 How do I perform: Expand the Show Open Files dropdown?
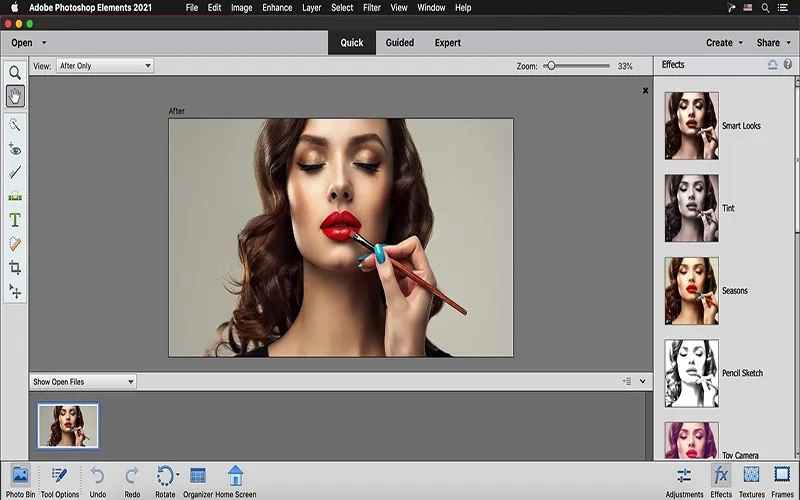pos(83,382)
